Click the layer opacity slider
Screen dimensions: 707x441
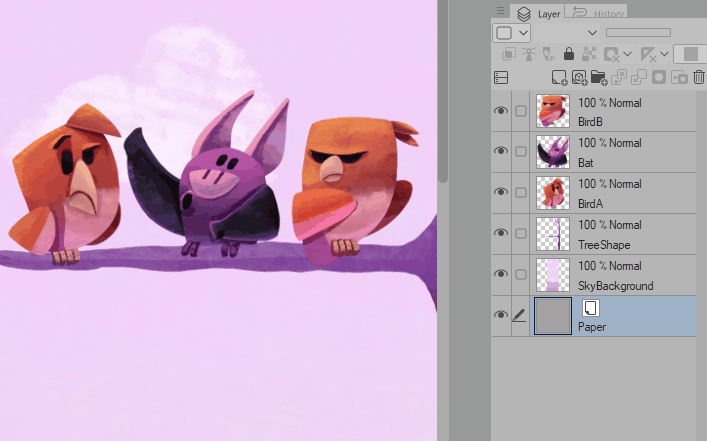638,33
